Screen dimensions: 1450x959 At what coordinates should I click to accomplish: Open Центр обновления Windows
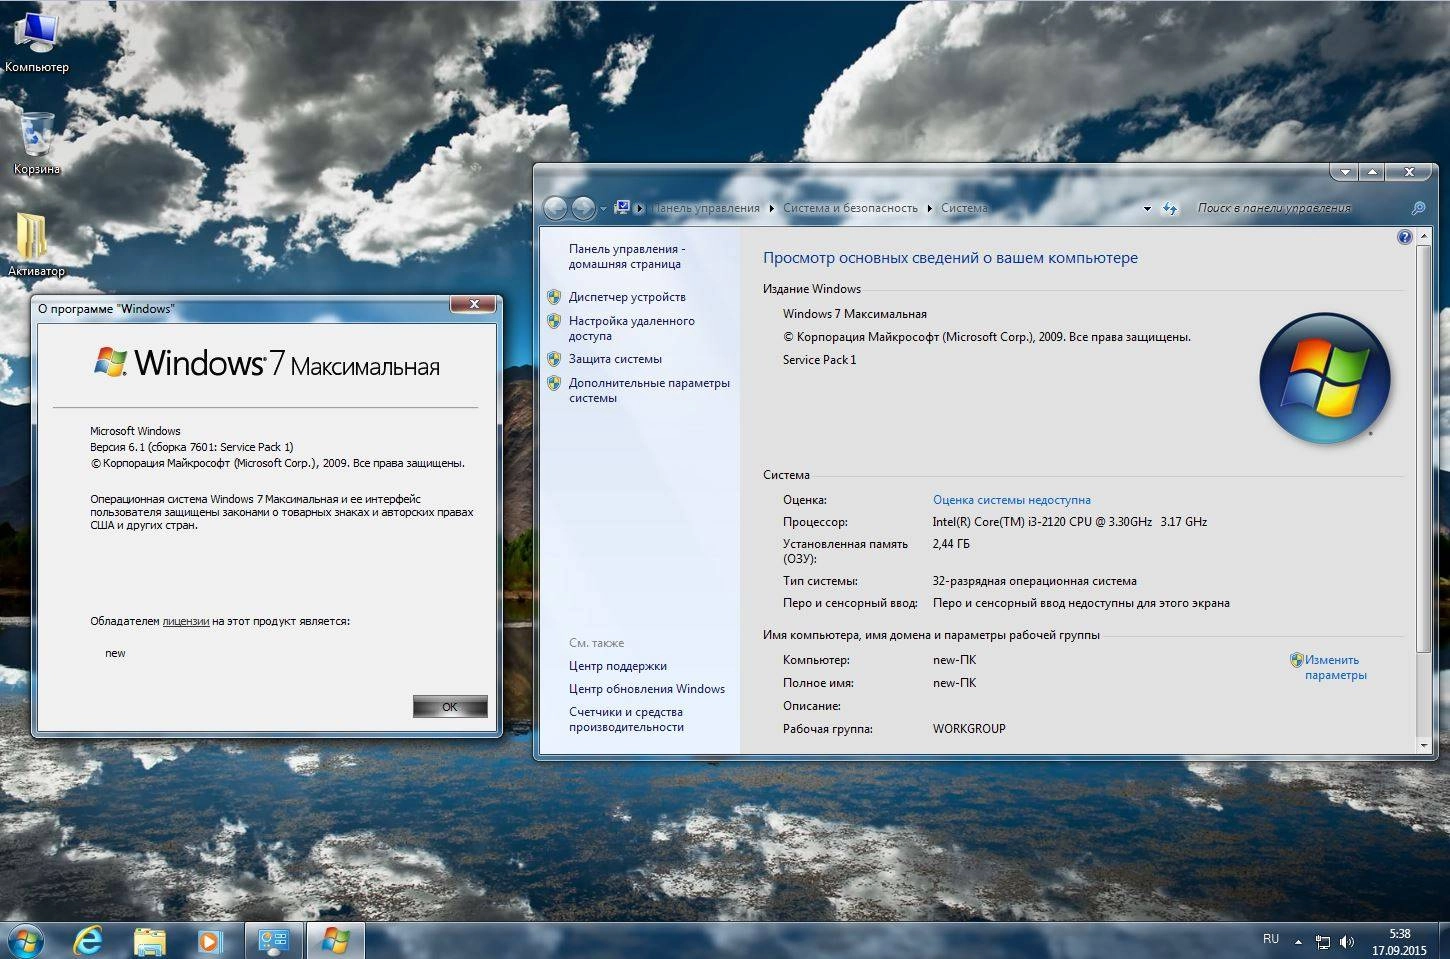point(647,689)
